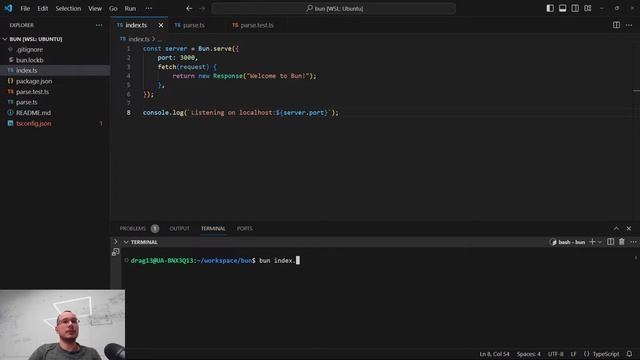The width and height of the screenshot is (640, 360).
Task: Toggle the bottom panel layout icon
Action: point(562,8)
